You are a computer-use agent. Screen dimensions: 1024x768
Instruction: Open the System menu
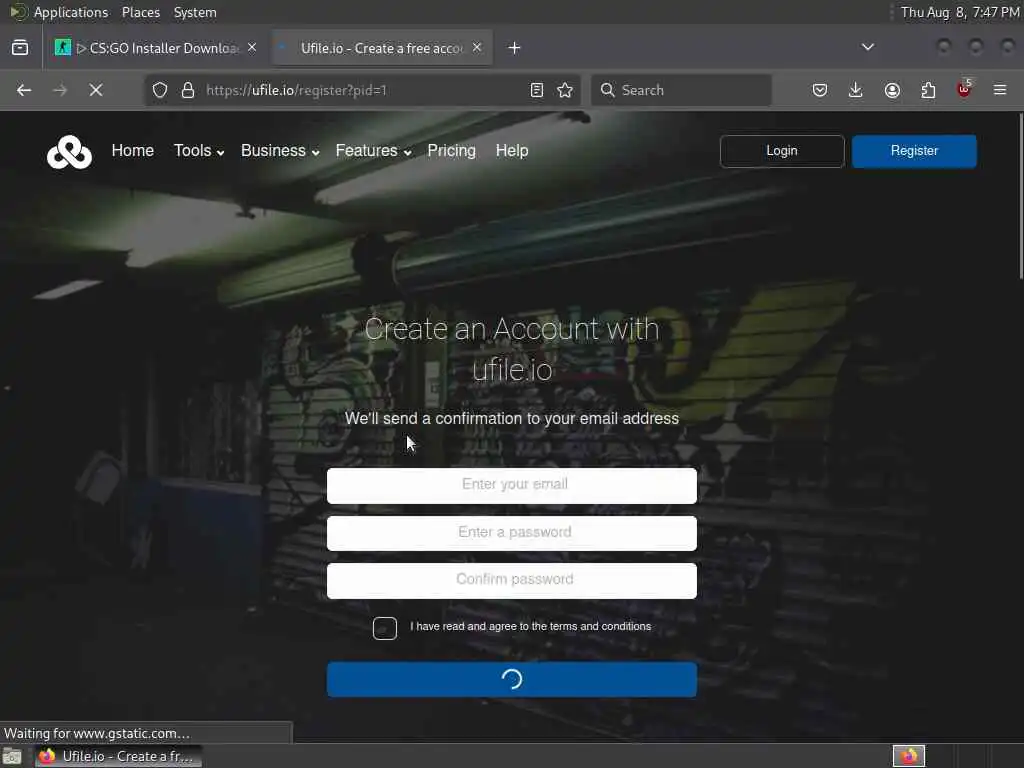pyautogui.click(x=195, y=12)
